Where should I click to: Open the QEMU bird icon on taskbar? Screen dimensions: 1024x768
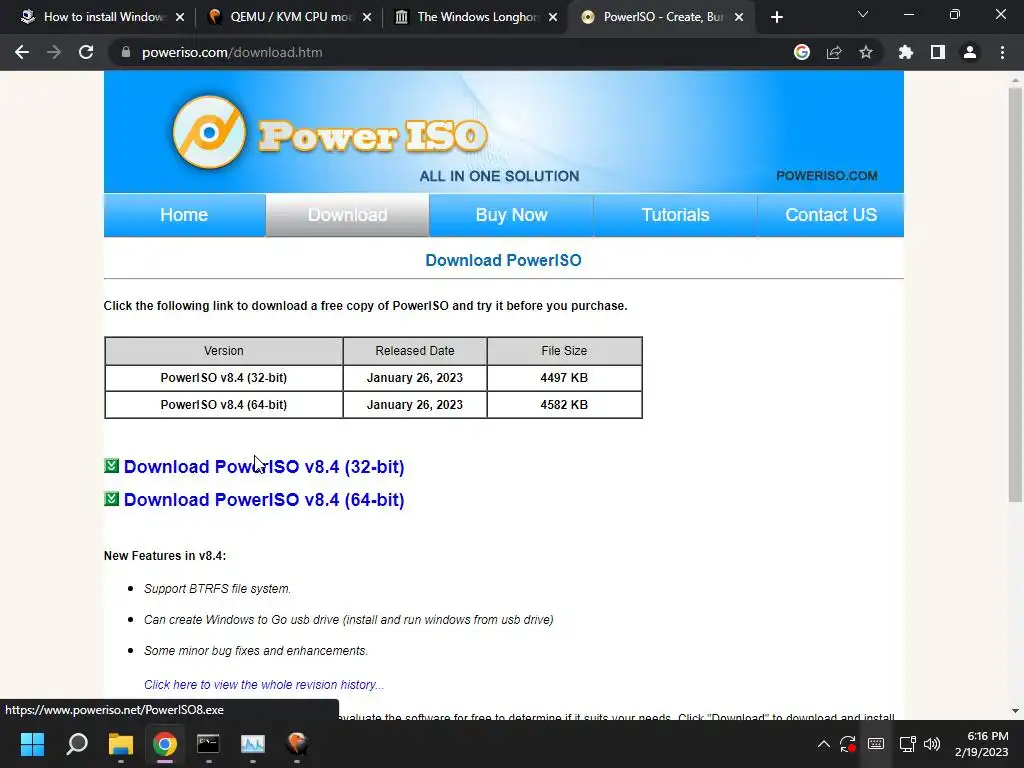click(x=297, y=744)
